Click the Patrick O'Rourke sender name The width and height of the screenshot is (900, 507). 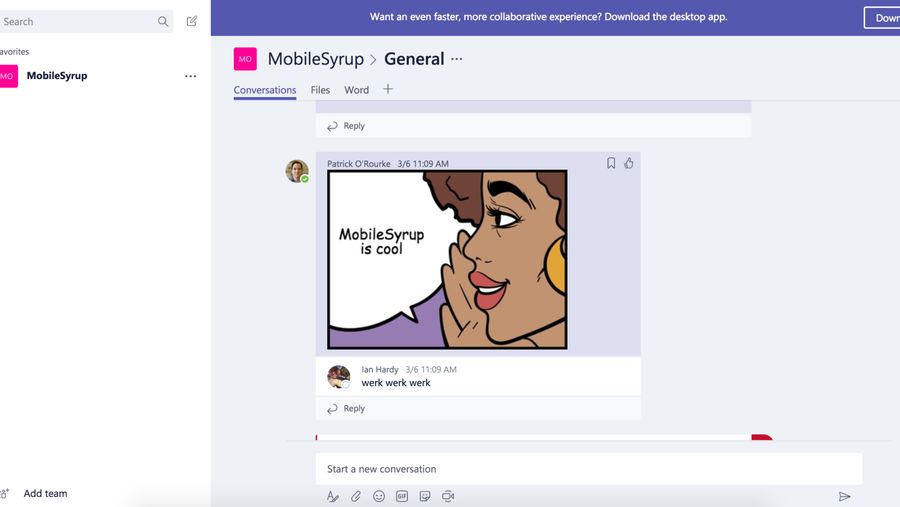tap(359, 164)
